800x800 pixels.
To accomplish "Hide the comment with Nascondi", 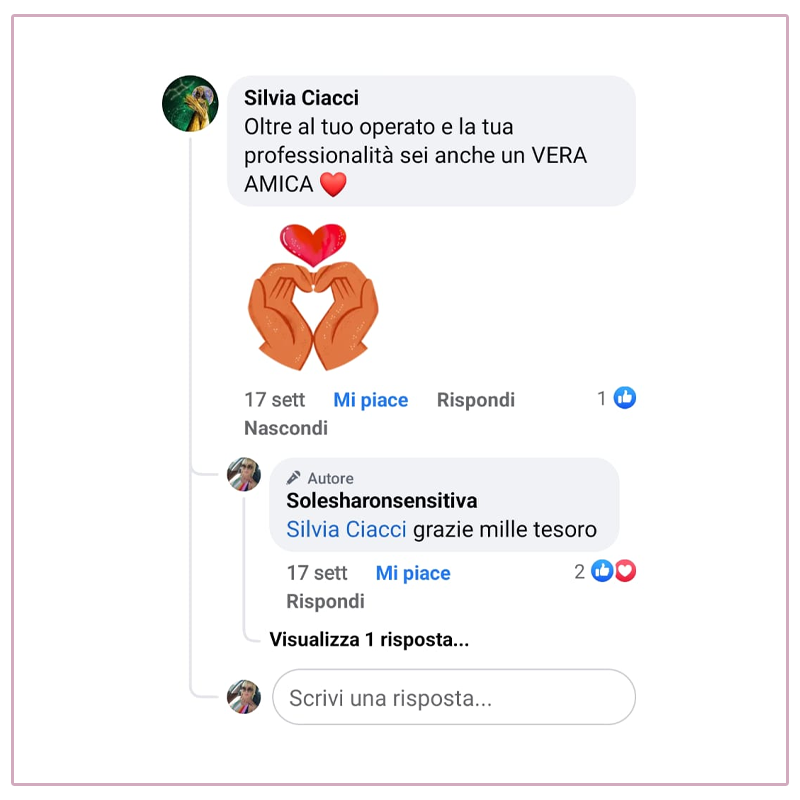I will [286, 428].
